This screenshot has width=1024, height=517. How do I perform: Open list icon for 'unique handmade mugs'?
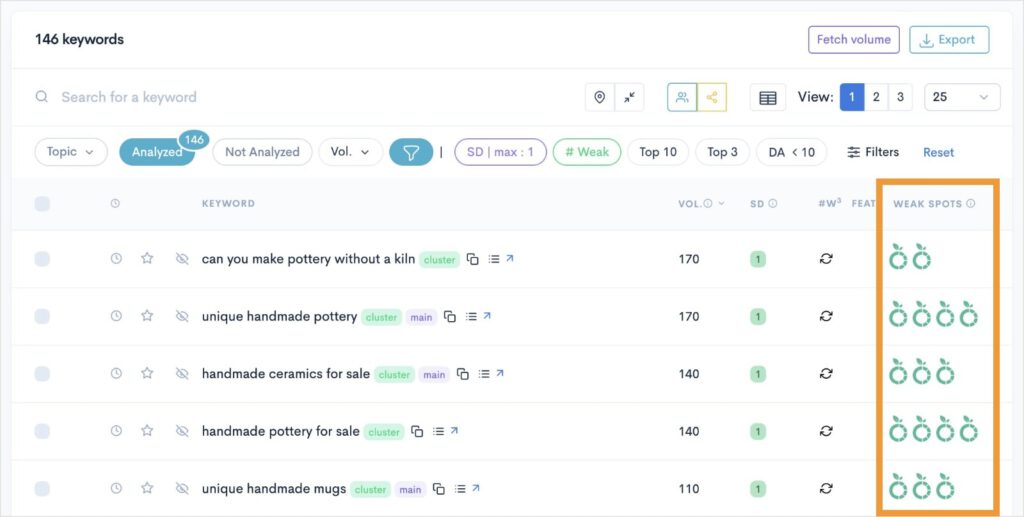pyautogui.click(x=460, y=489)
